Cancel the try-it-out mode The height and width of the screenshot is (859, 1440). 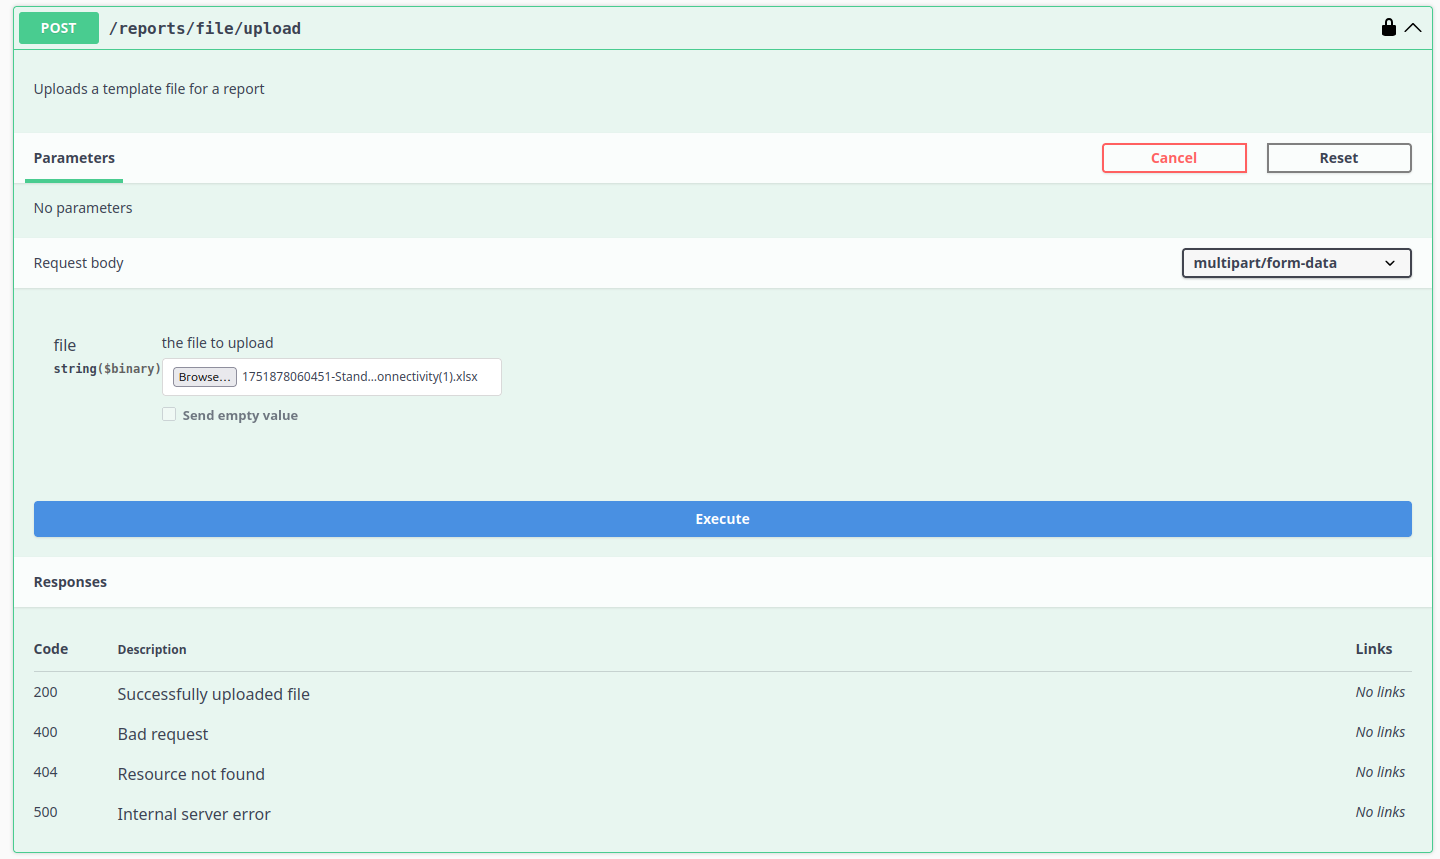coord(1174,157)
